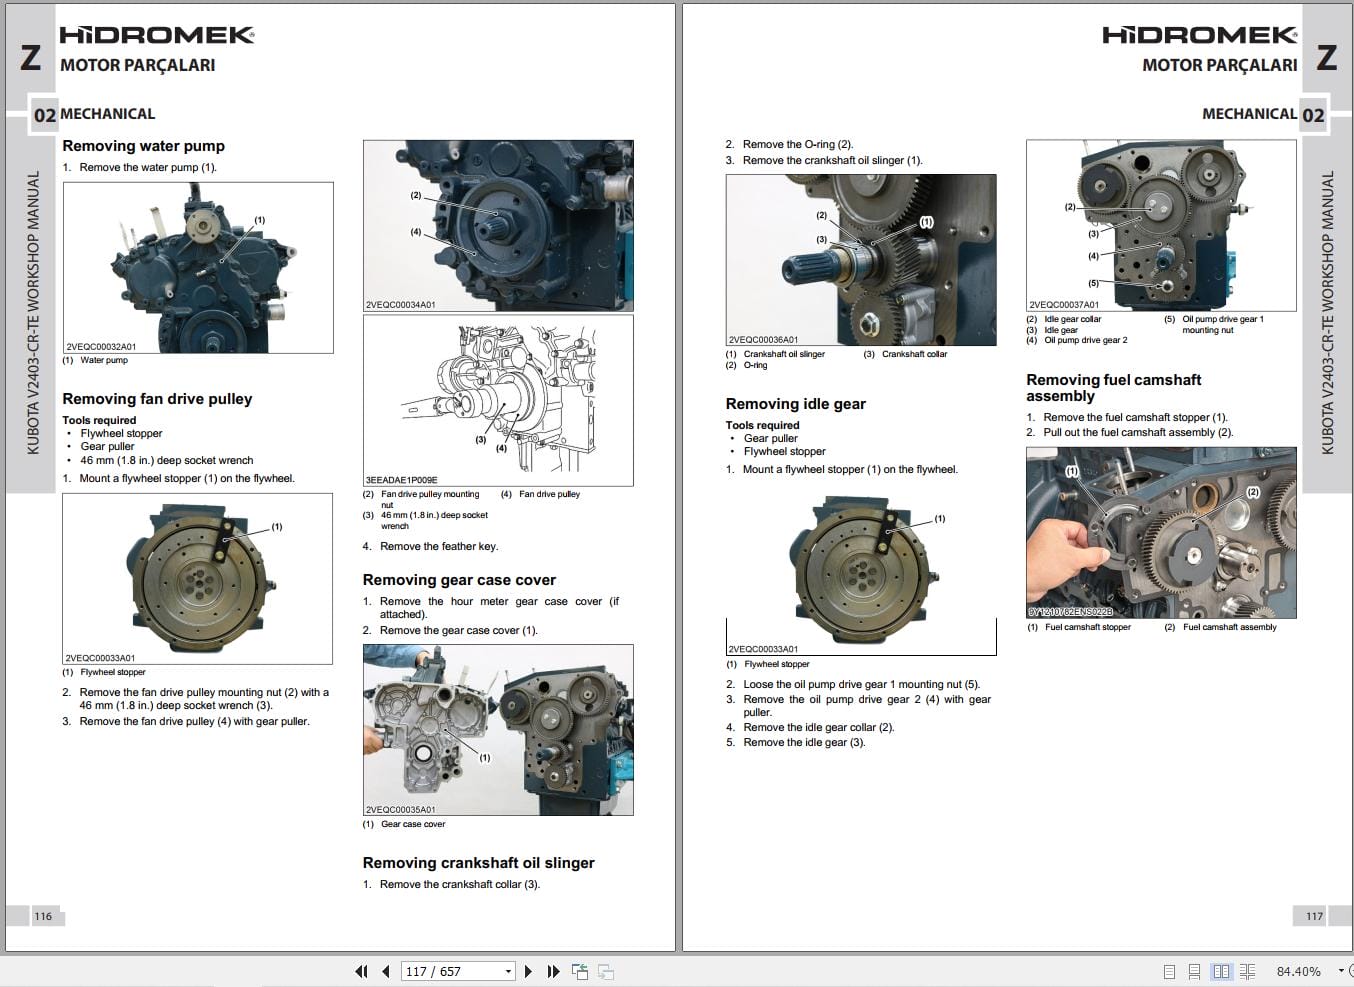
Task: Click the 'Removing gear case cover' heading
Action: 459,580
